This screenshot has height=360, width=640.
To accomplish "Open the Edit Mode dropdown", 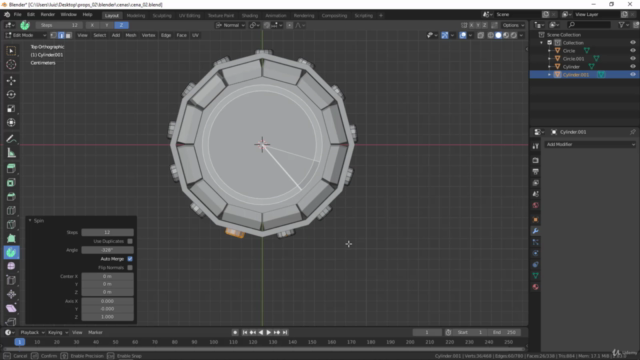I will click(x=26, y=36).
